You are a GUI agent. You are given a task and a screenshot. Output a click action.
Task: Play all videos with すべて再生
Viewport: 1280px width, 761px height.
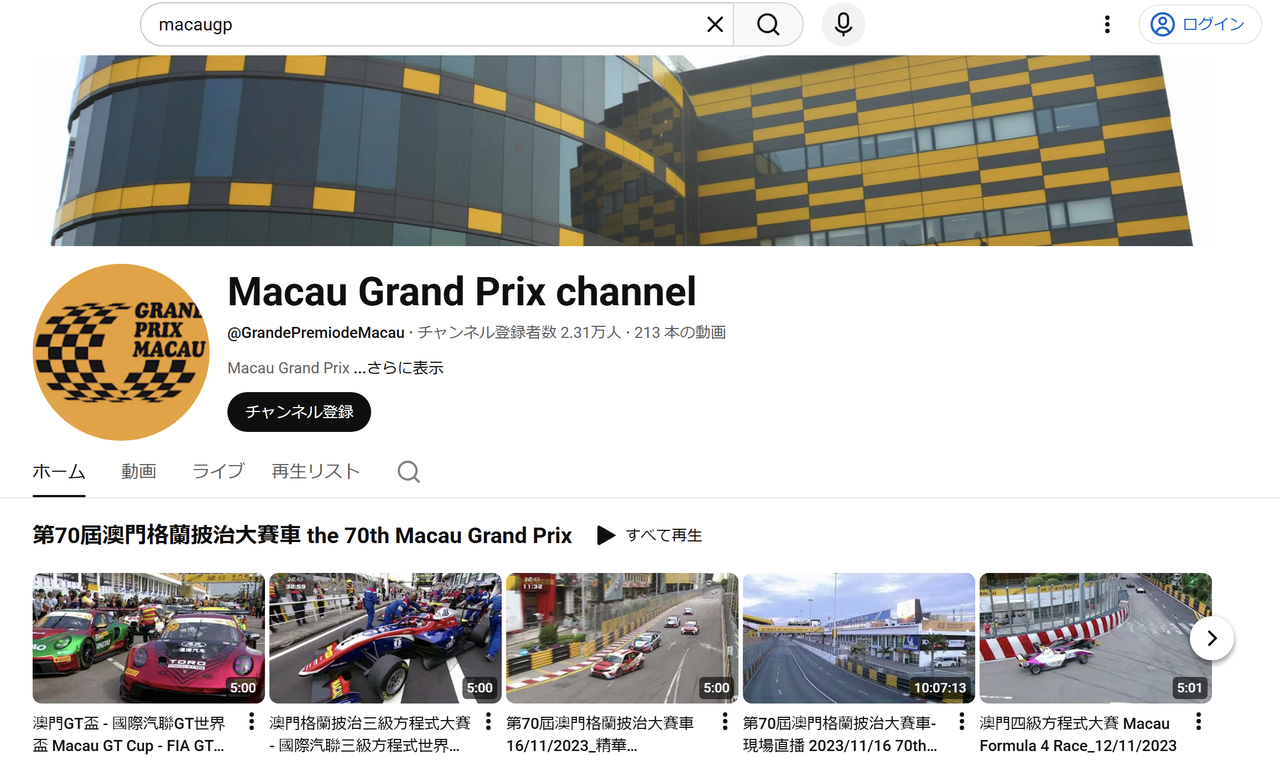[x=650, y=535]
